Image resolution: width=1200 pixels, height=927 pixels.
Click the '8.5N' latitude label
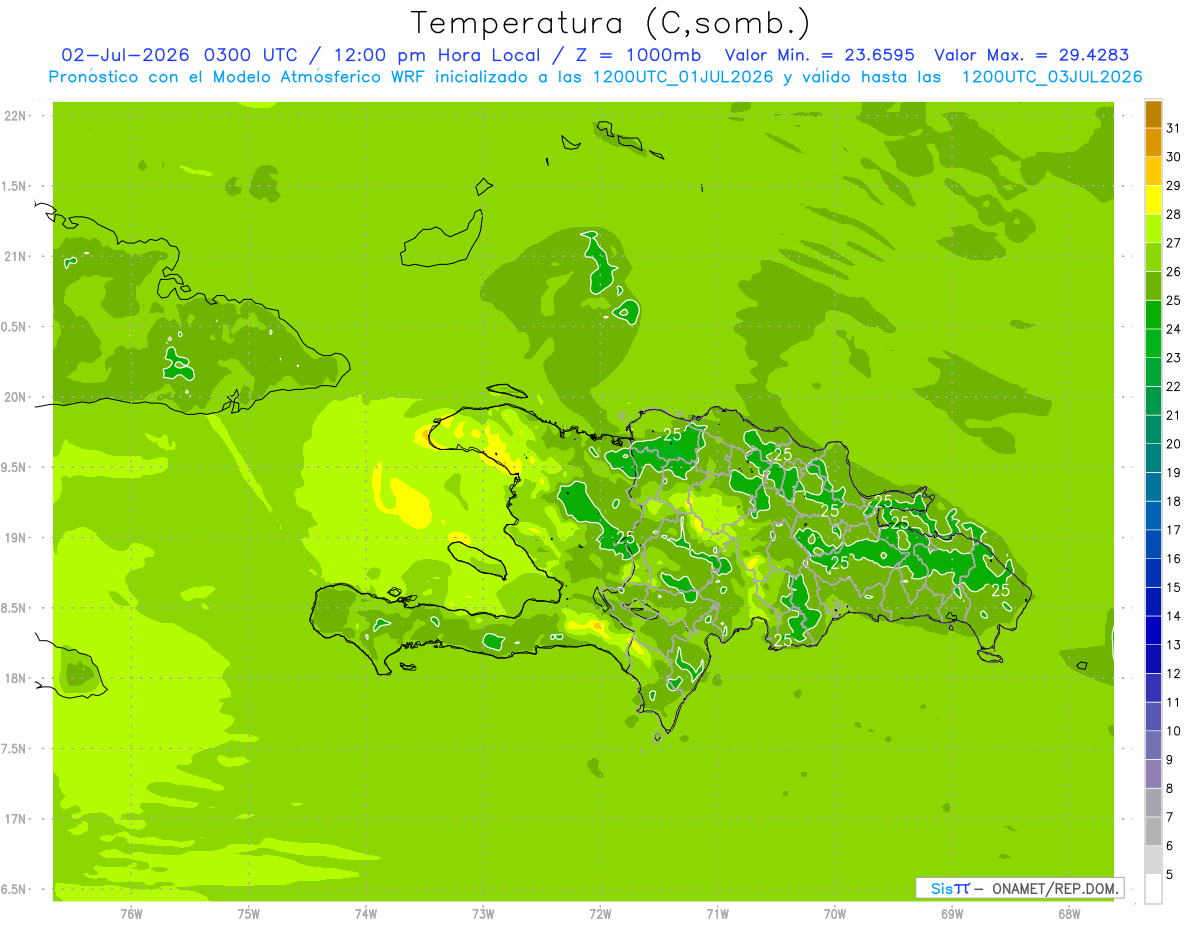(x=14, y=608)
